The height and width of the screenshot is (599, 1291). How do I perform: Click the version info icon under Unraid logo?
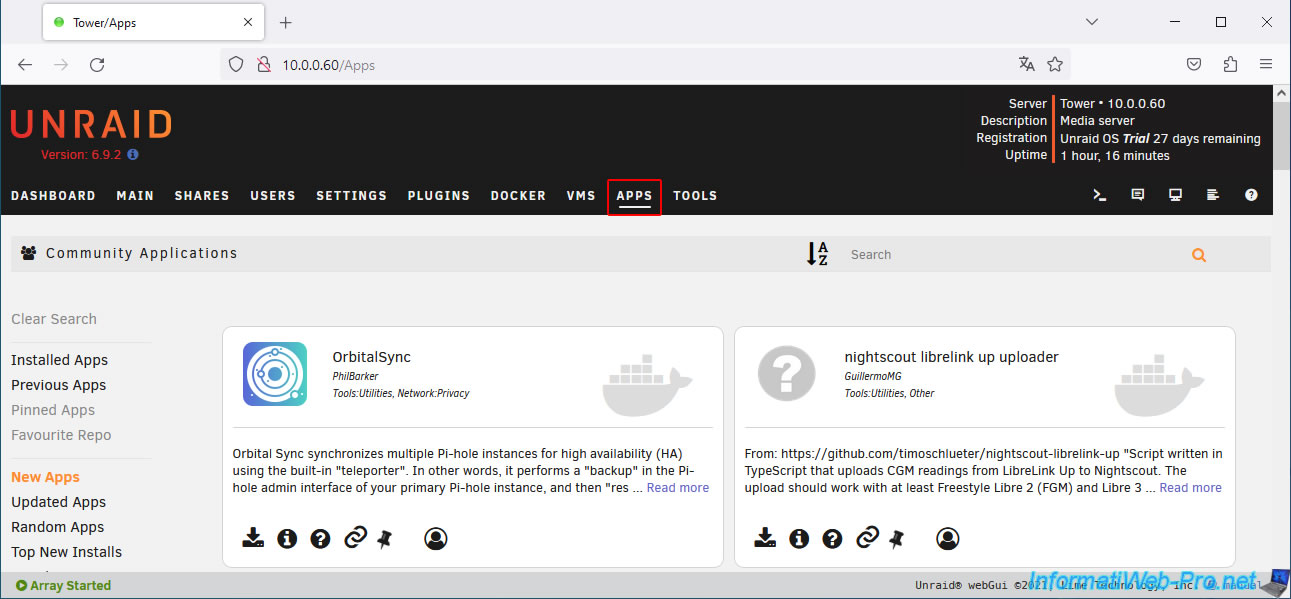[133, 155]
